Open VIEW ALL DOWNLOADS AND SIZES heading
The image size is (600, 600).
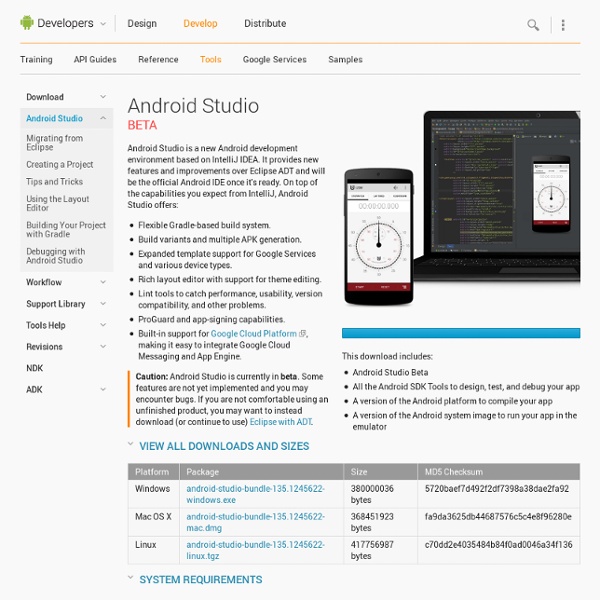pos(224,446)
